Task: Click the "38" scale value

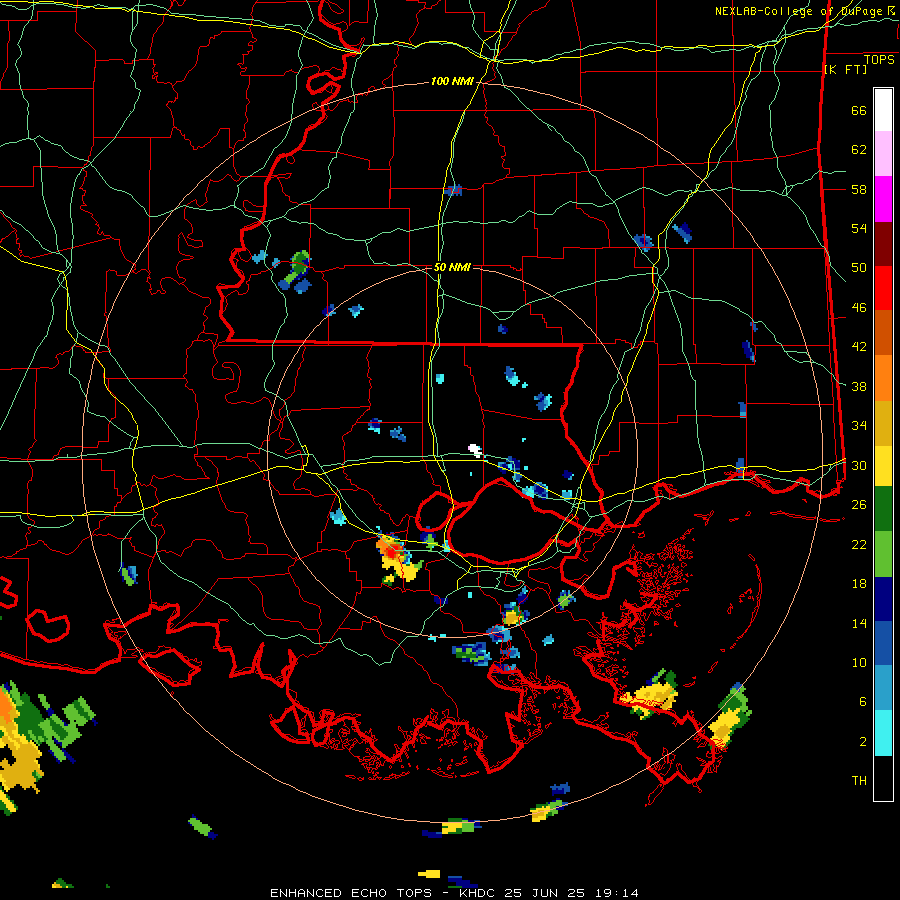Action: pos(859,386)
